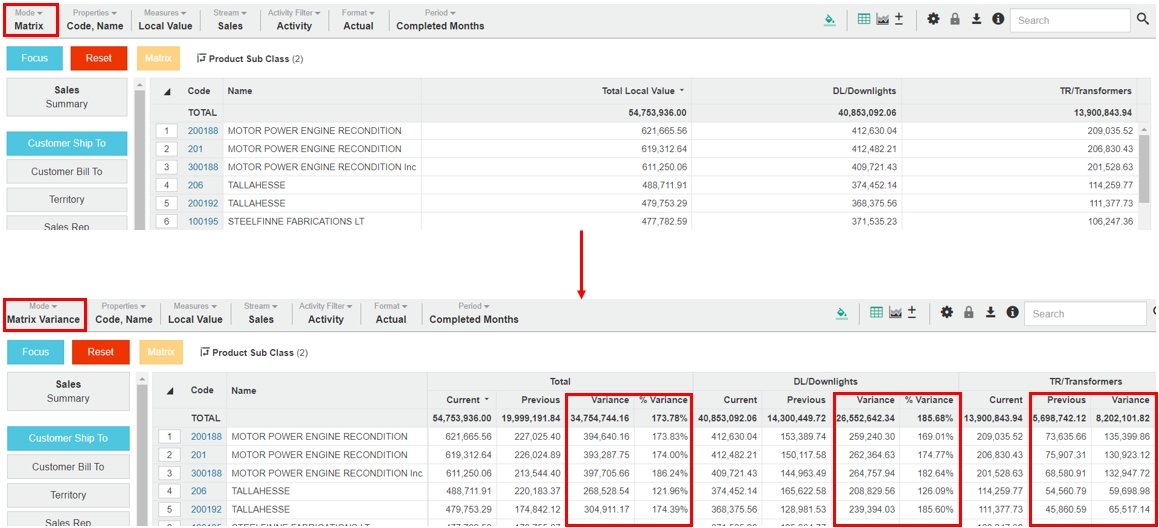The image size is (1159, 528).
Task: Select Territory in the Matrix mode sidebar
Action: (67, 199)
